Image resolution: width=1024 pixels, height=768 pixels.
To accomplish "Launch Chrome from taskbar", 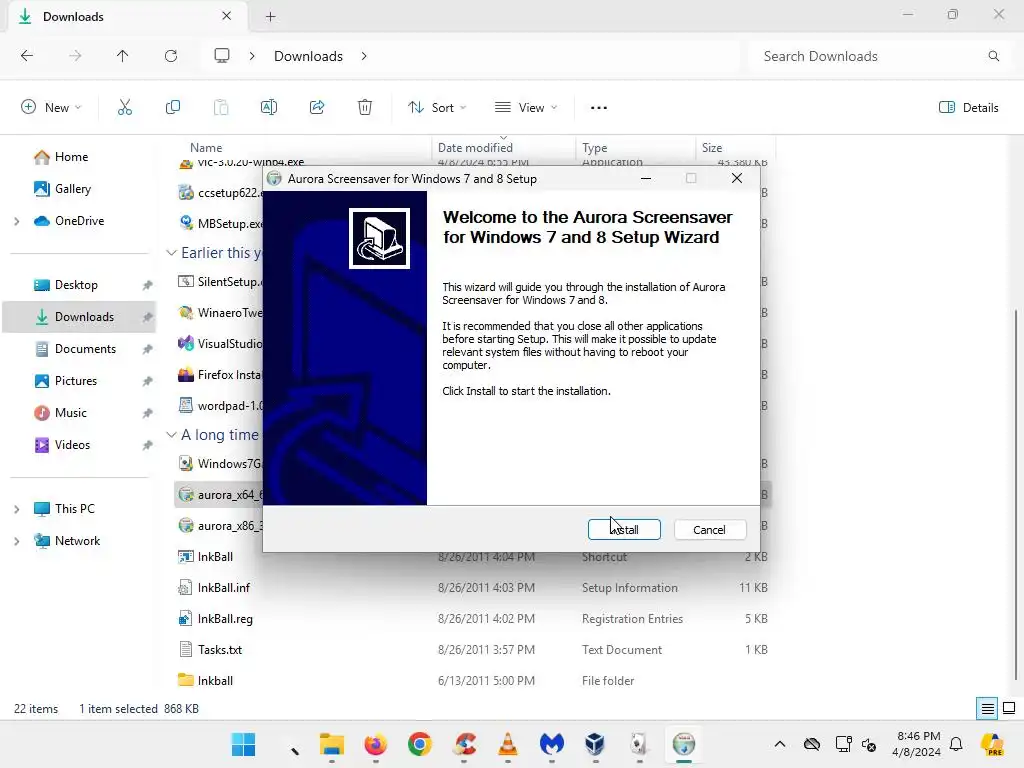I will click(419, 744).
